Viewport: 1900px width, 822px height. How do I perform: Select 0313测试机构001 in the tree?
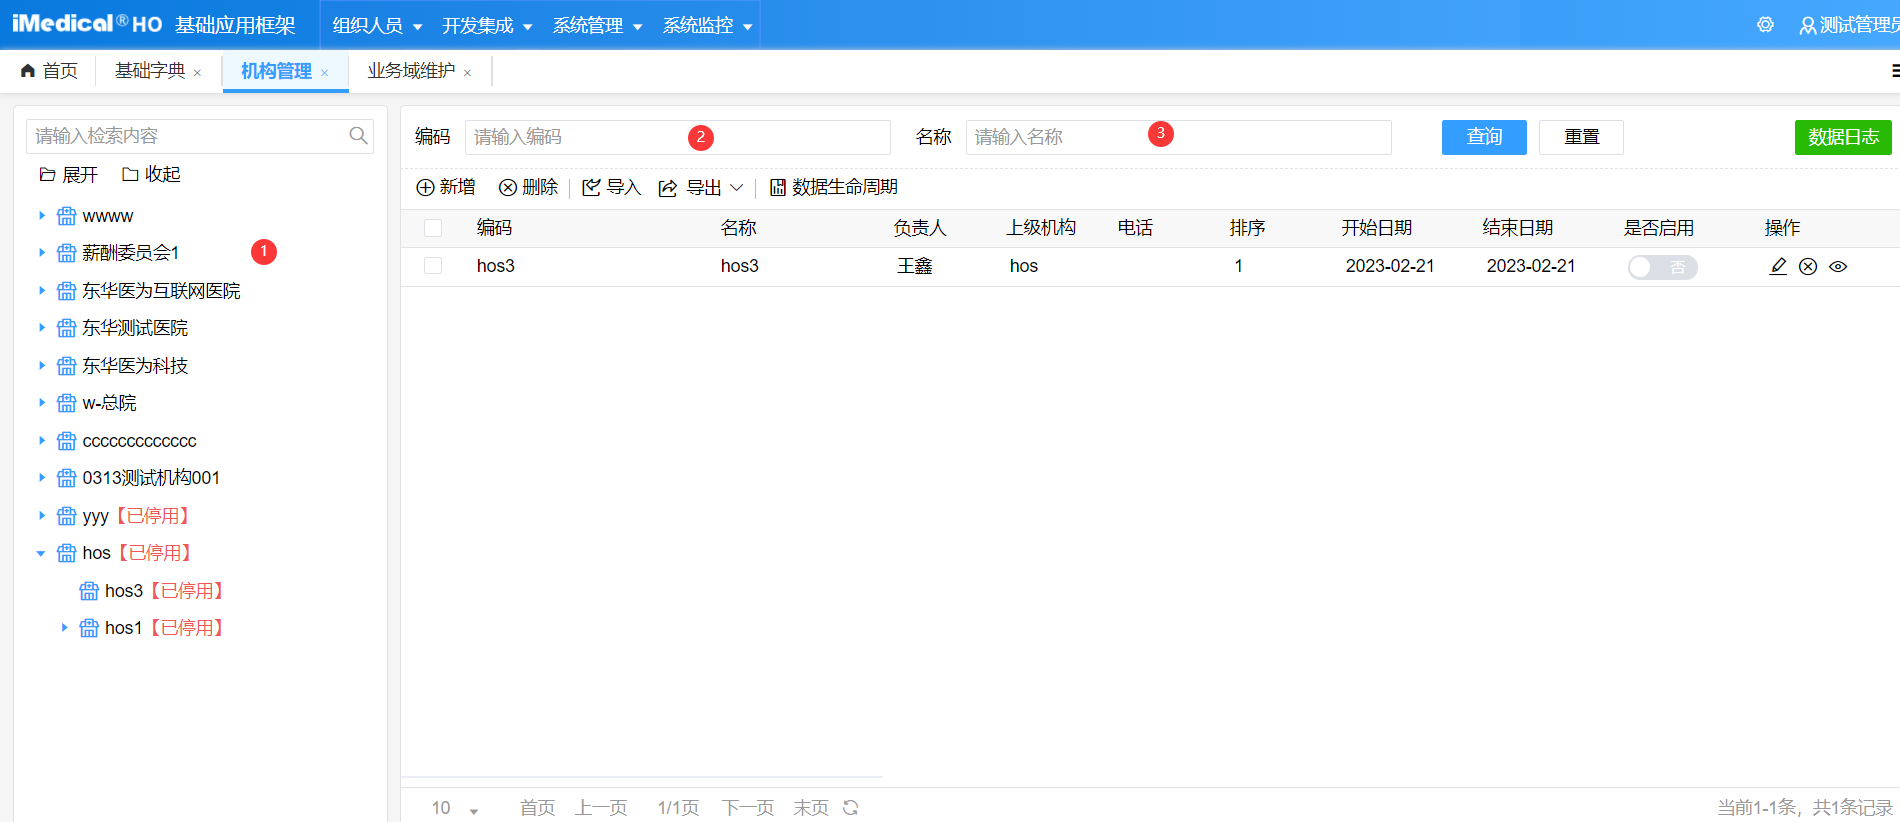(x=151, y=478)
